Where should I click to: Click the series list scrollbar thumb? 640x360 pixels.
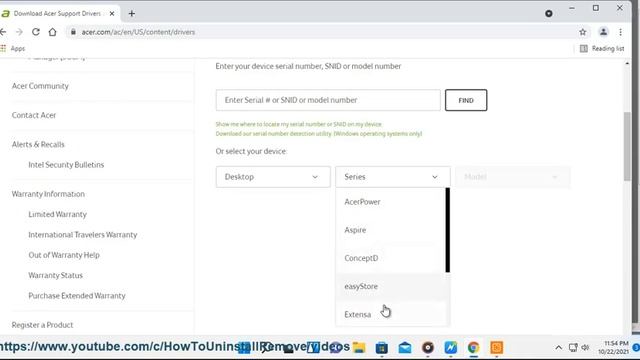click(x=448, y=230)
